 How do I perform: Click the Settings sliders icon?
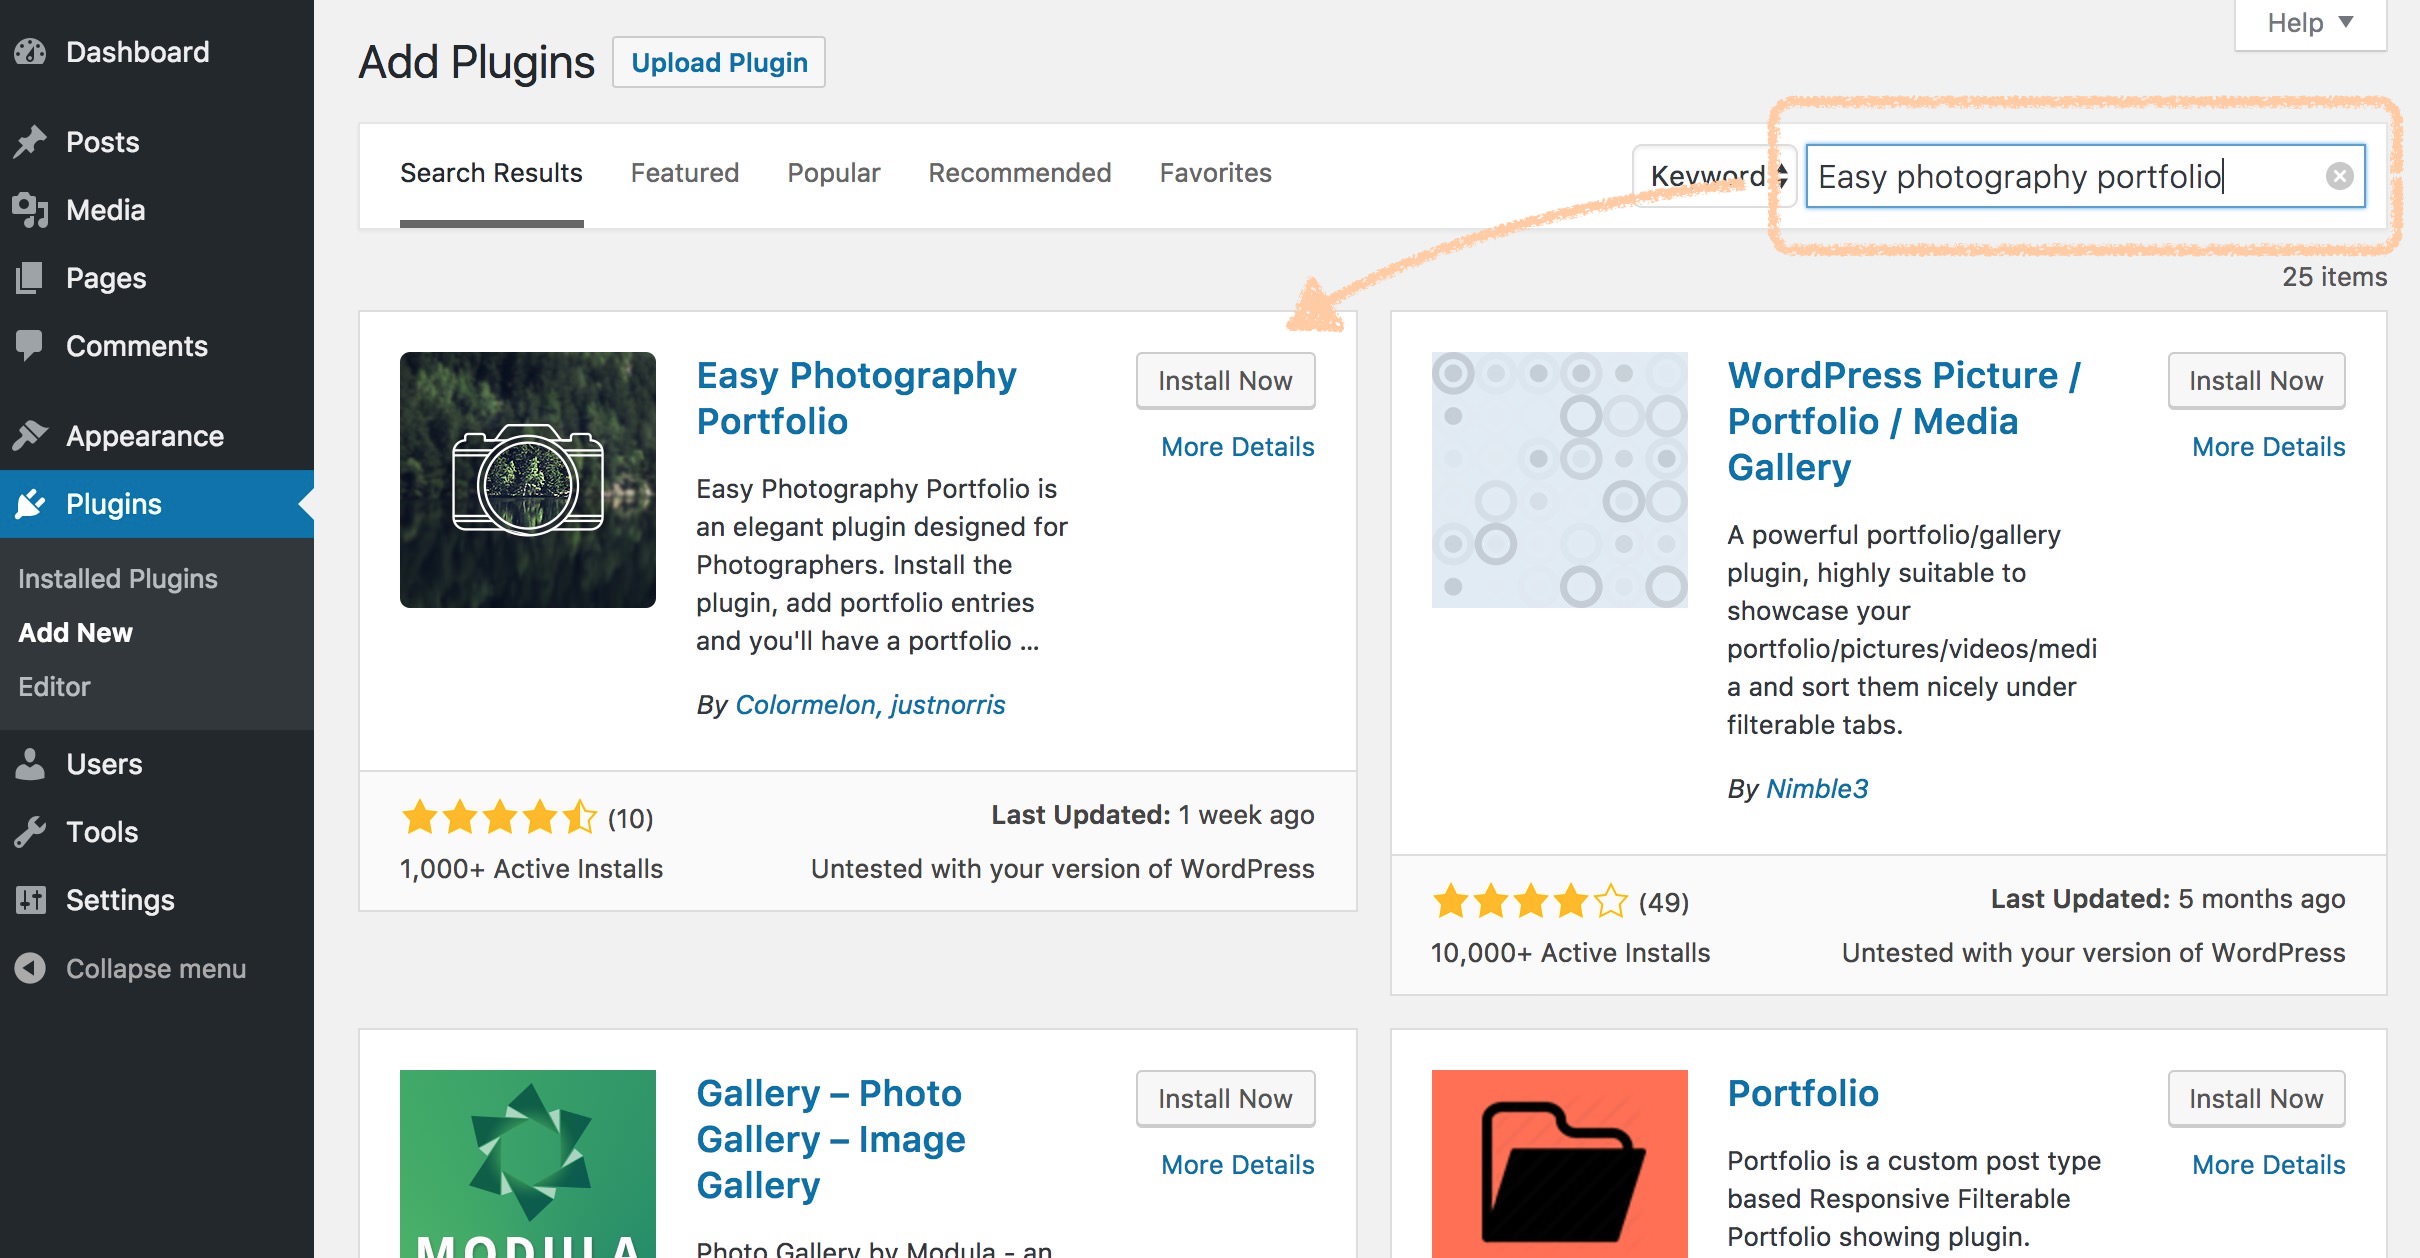(x=31, y=900)
